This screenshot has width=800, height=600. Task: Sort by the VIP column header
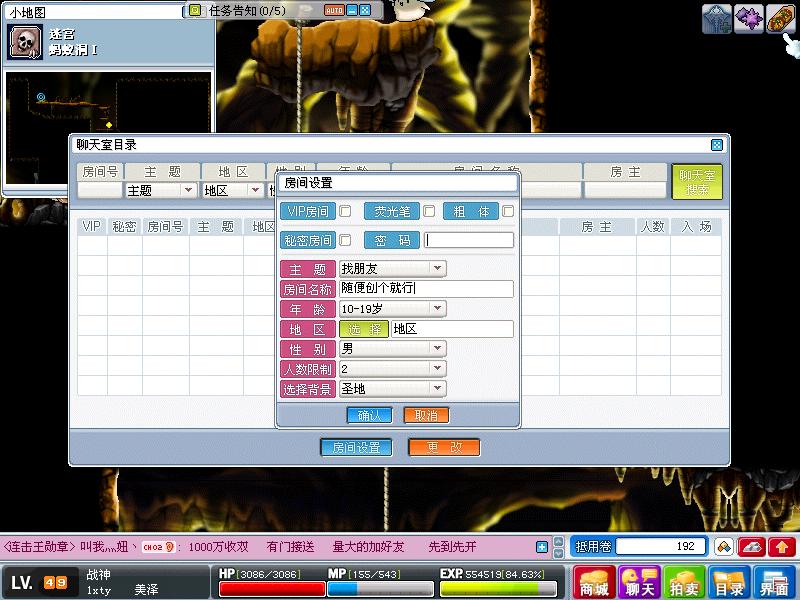(92, 227)
